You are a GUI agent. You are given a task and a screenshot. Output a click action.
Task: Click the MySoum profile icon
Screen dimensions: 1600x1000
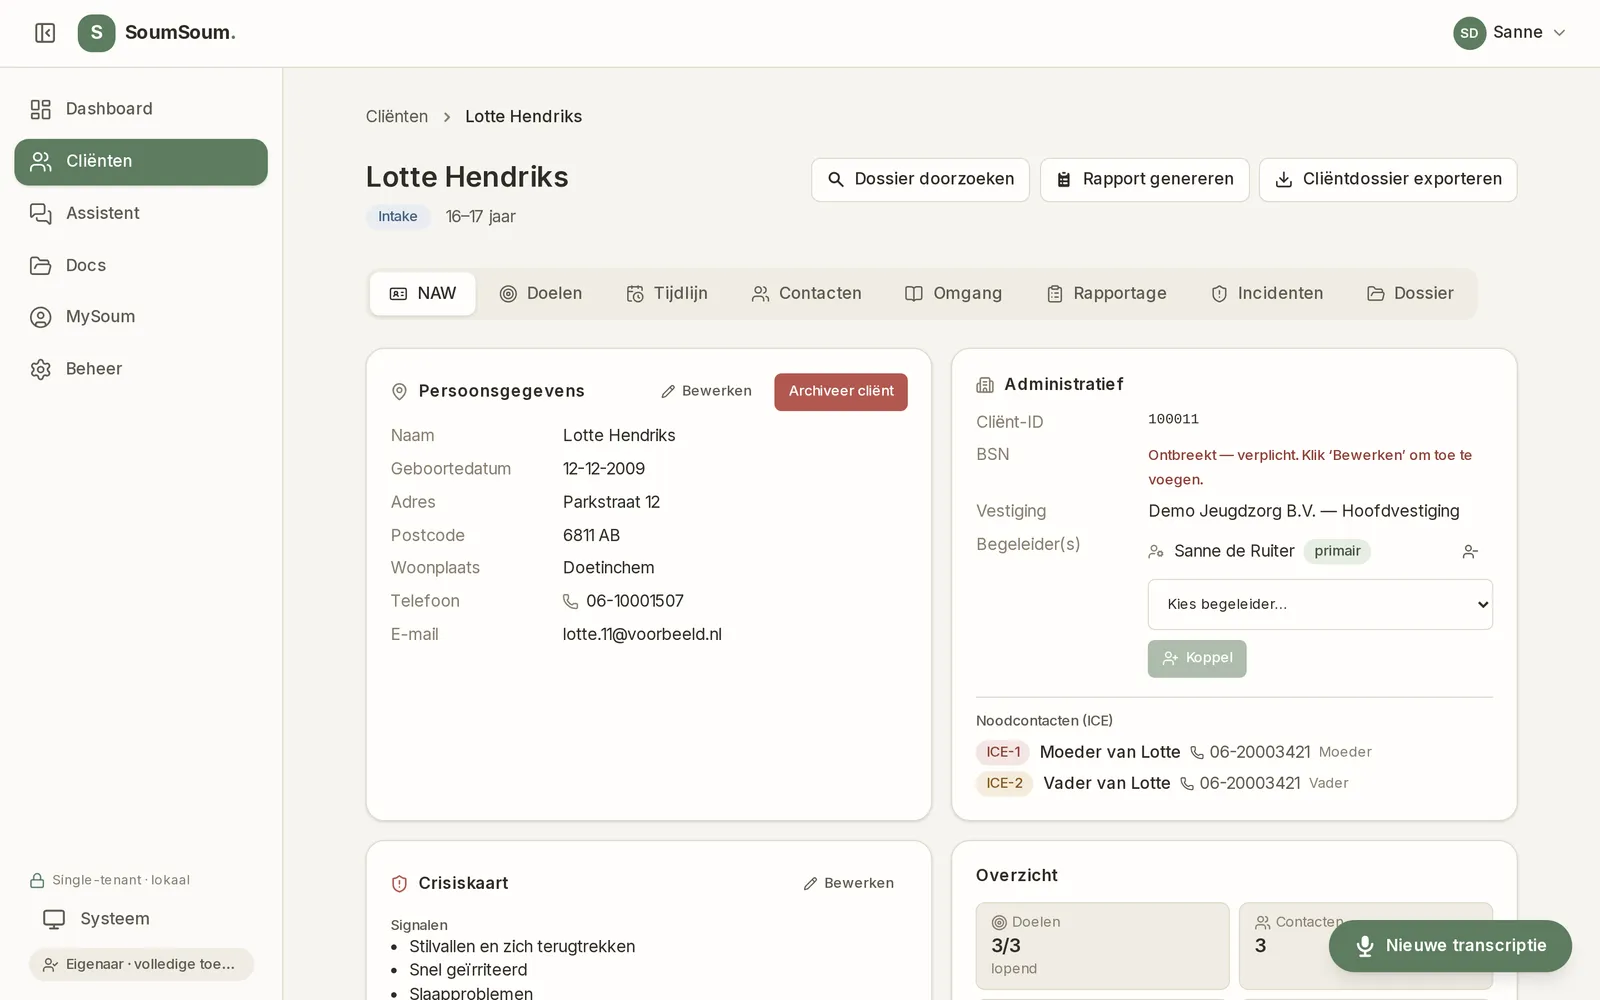tap(41, 317)
